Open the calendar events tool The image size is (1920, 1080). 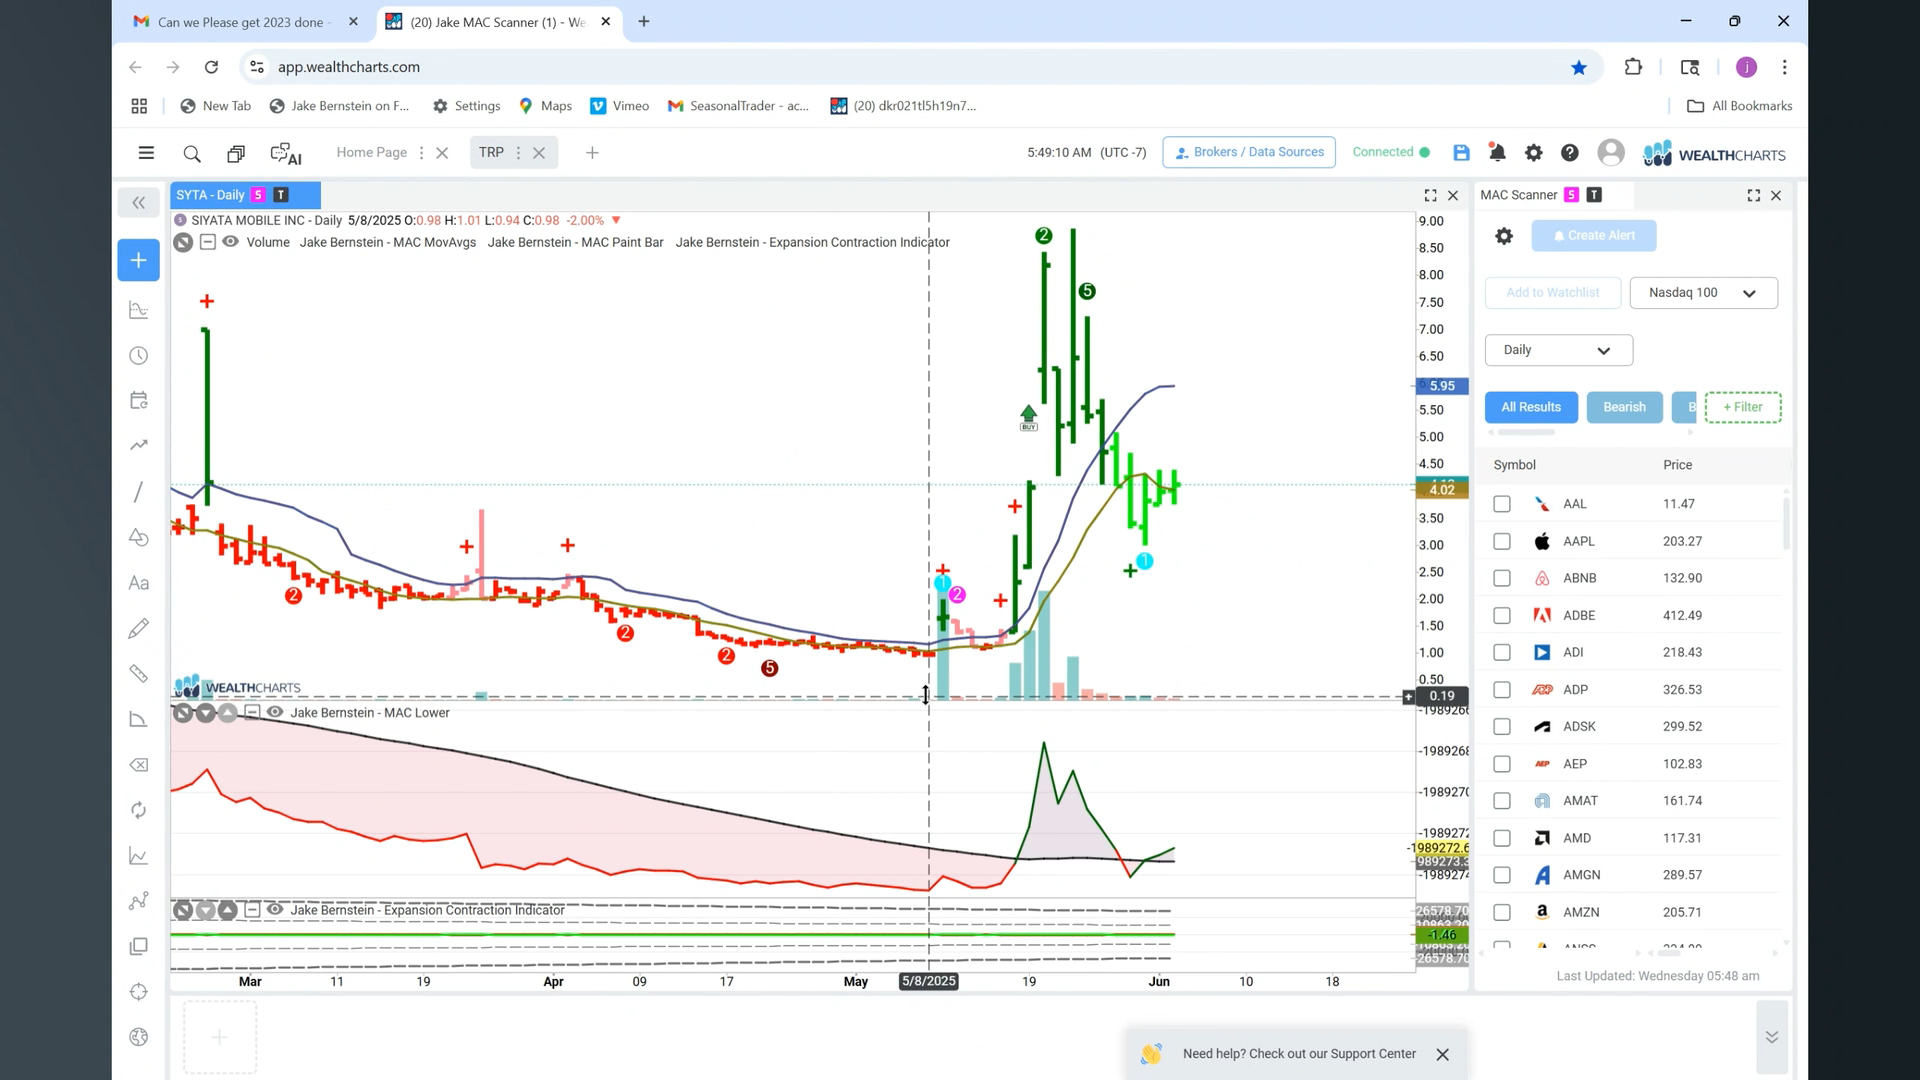pos(139,400)
